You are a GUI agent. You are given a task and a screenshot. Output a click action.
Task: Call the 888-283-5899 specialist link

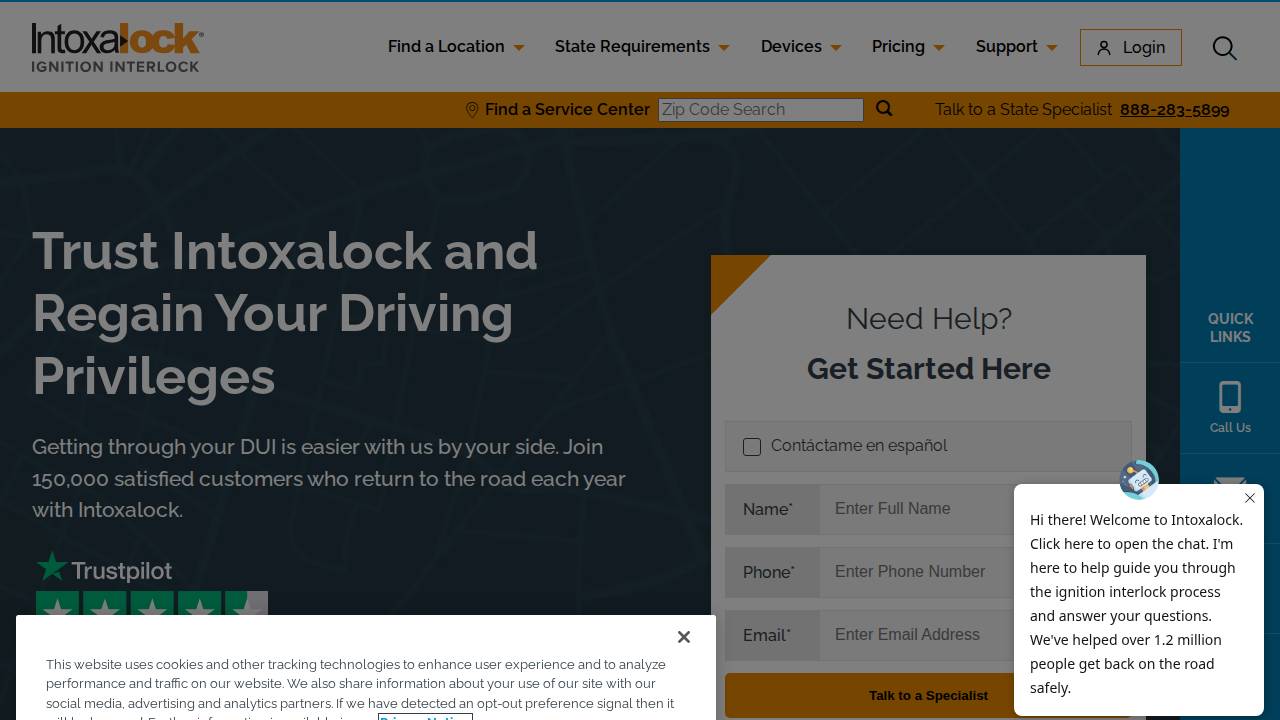tap(1175, 110)
